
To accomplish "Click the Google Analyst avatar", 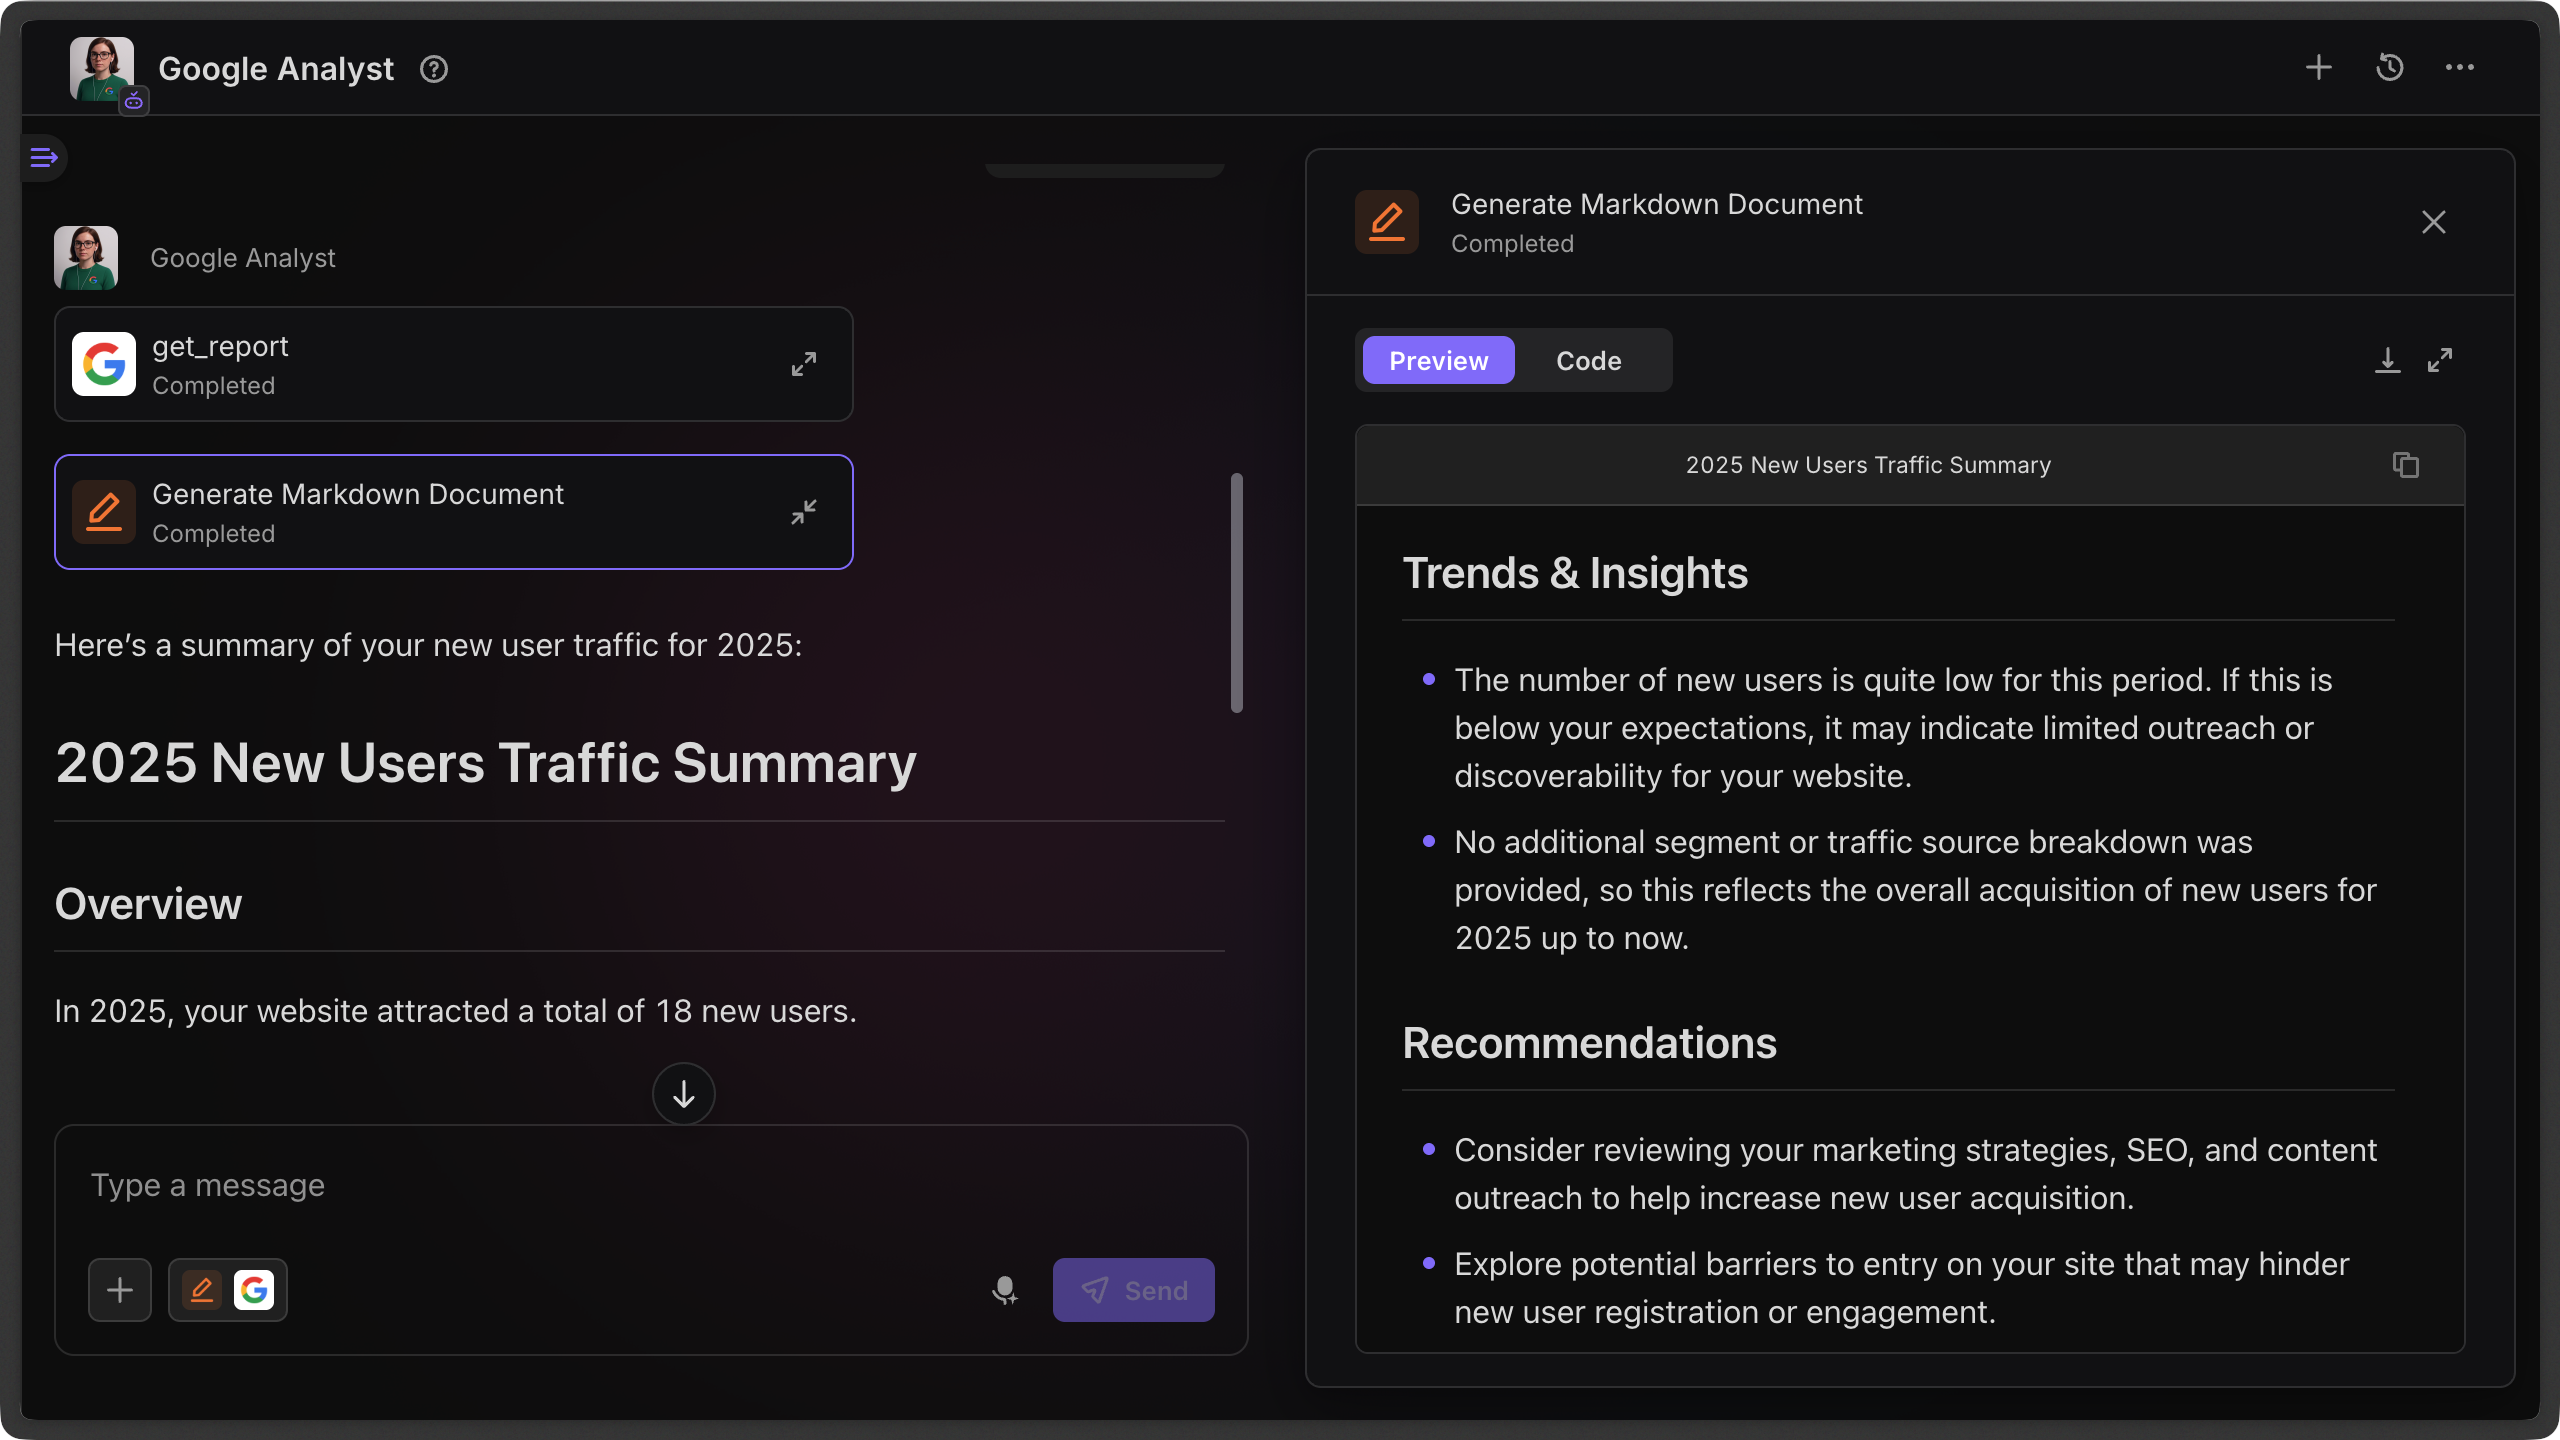I will tap(101, 68).
